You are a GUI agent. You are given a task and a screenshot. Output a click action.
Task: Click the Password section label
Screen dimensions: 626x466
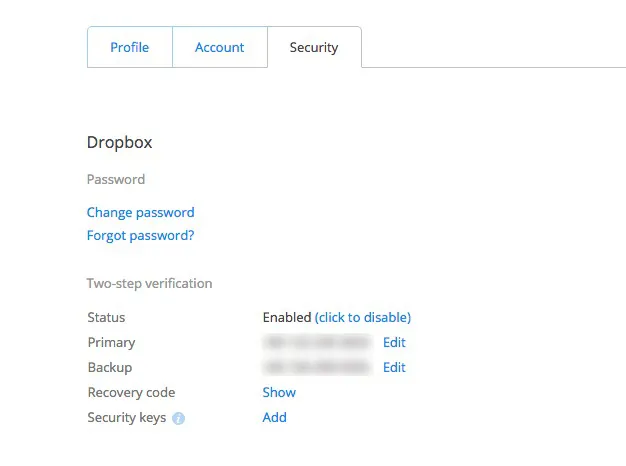click(115, 179)
